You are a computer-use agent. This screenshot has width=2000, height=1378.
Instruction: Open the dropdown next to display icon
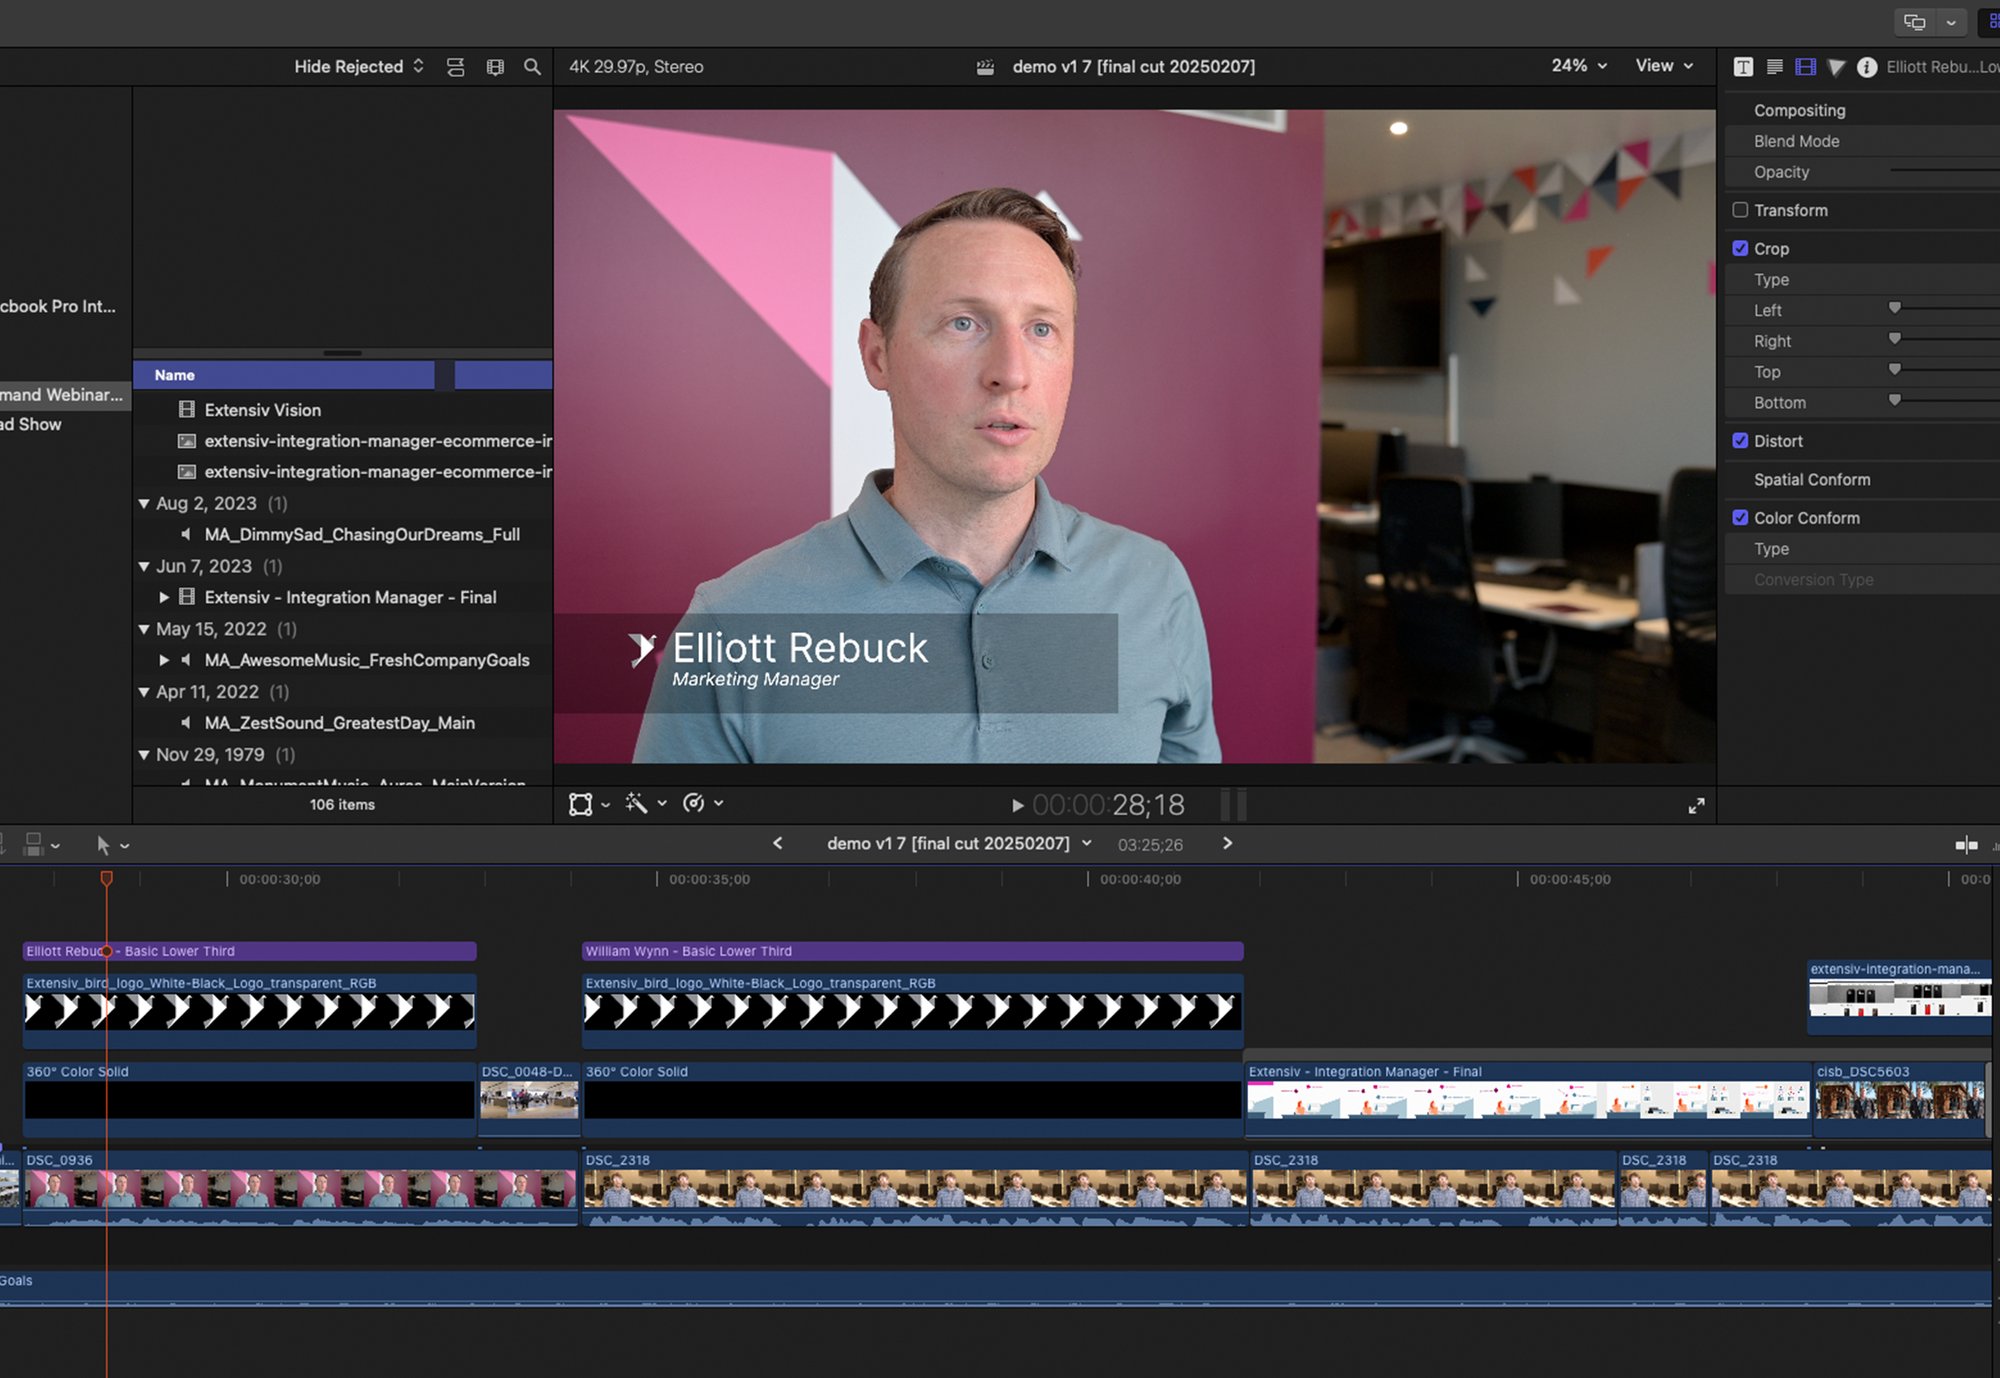tap(1951, 22)
